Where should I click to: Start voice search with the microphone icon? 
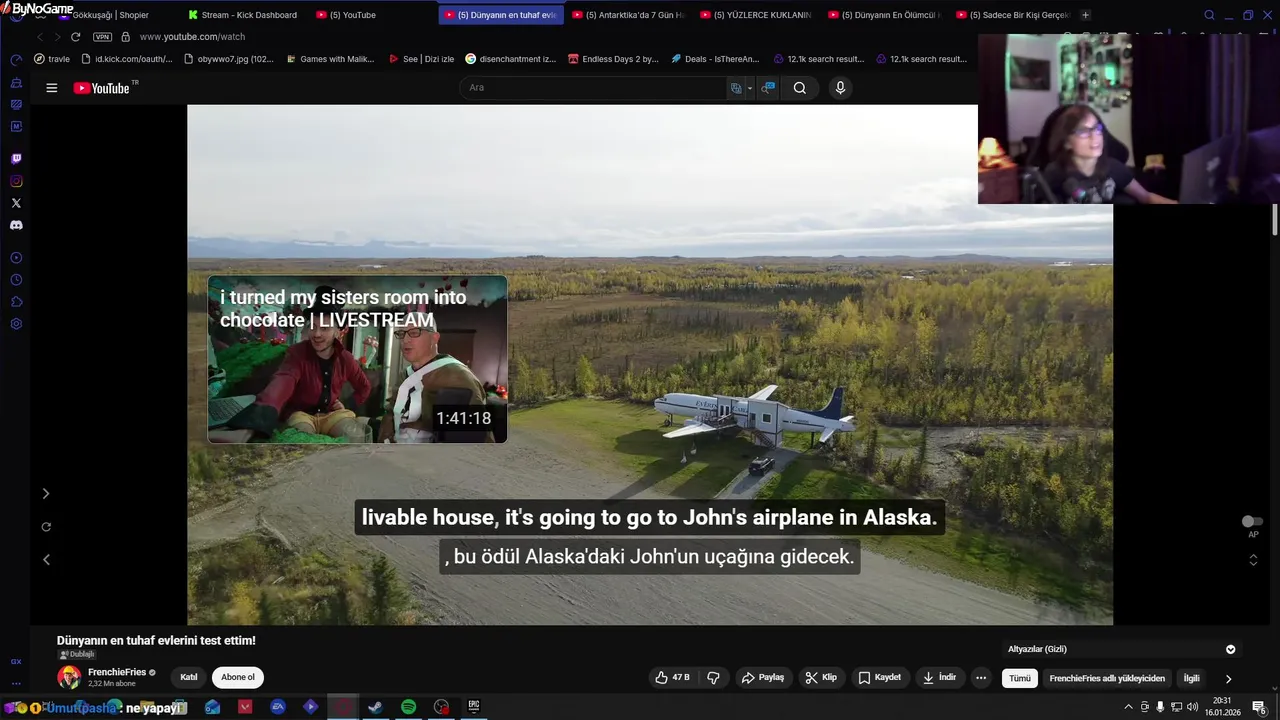click(840, 88)
